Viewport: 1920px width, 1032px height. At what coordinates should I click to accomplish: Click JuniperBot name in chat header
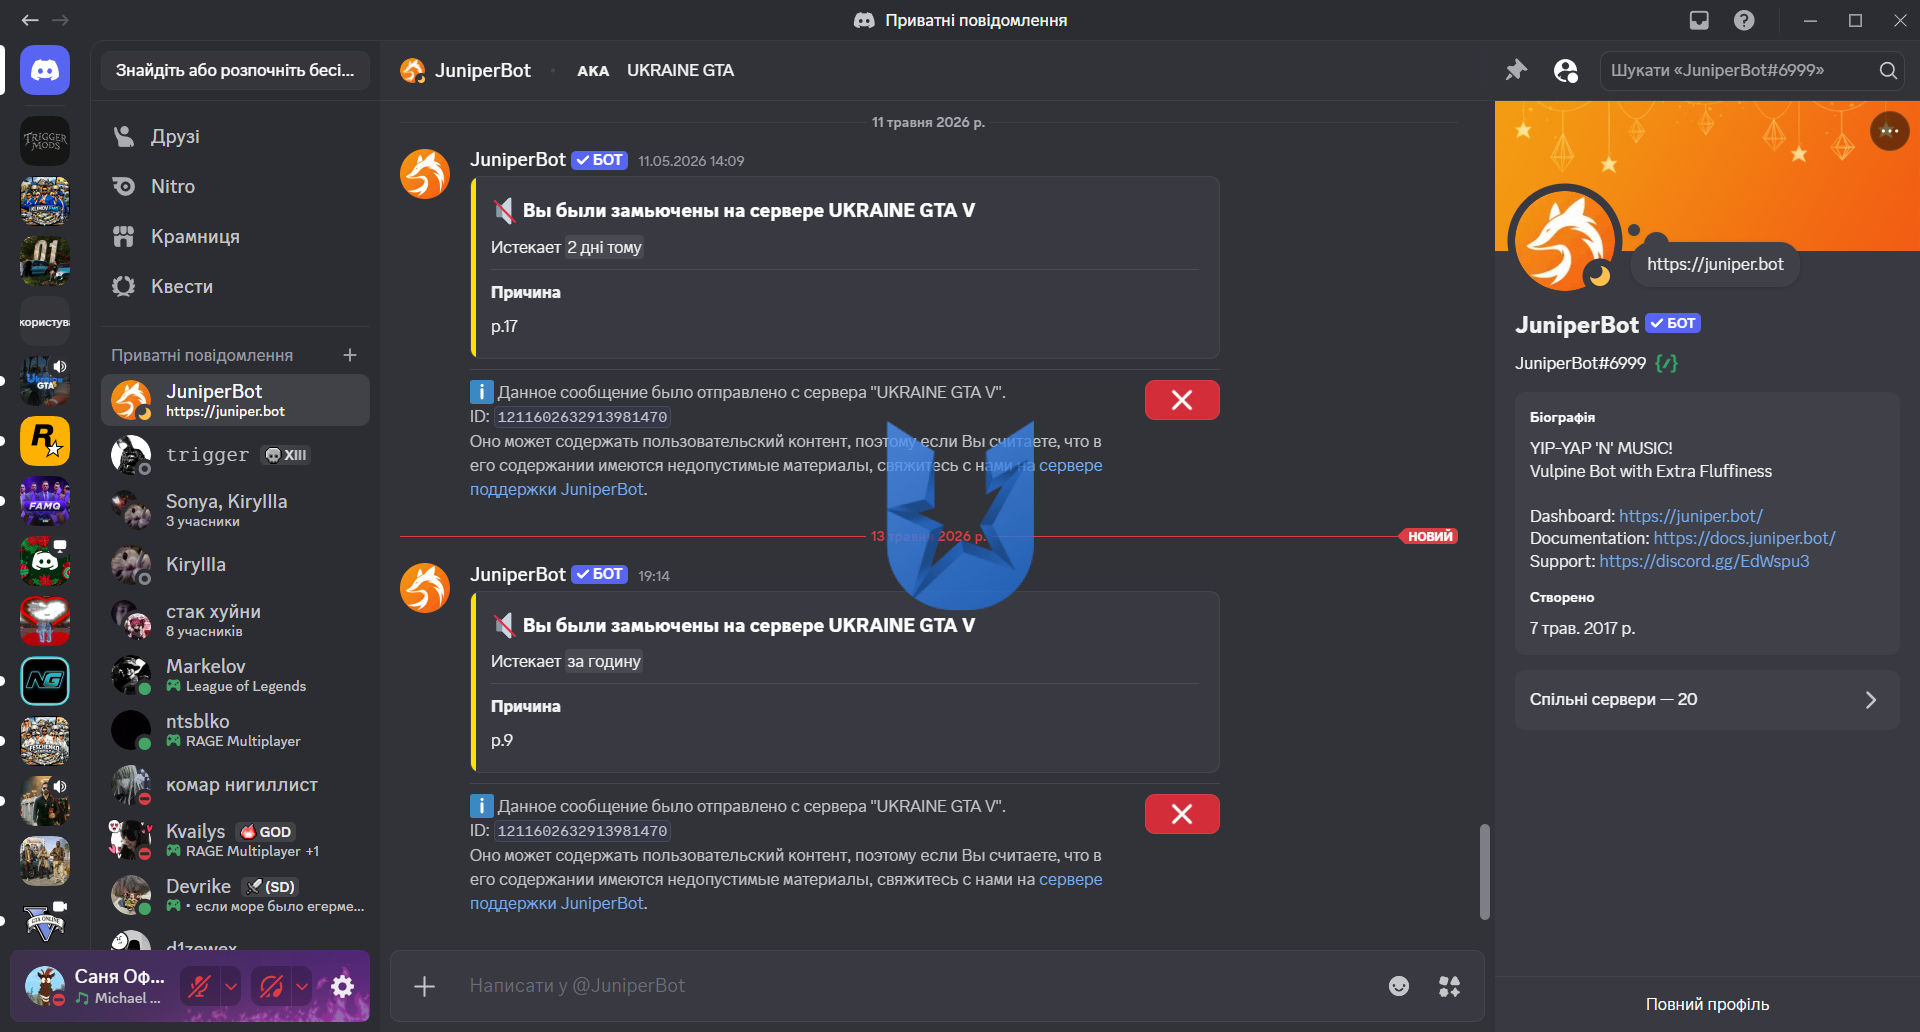482,70
